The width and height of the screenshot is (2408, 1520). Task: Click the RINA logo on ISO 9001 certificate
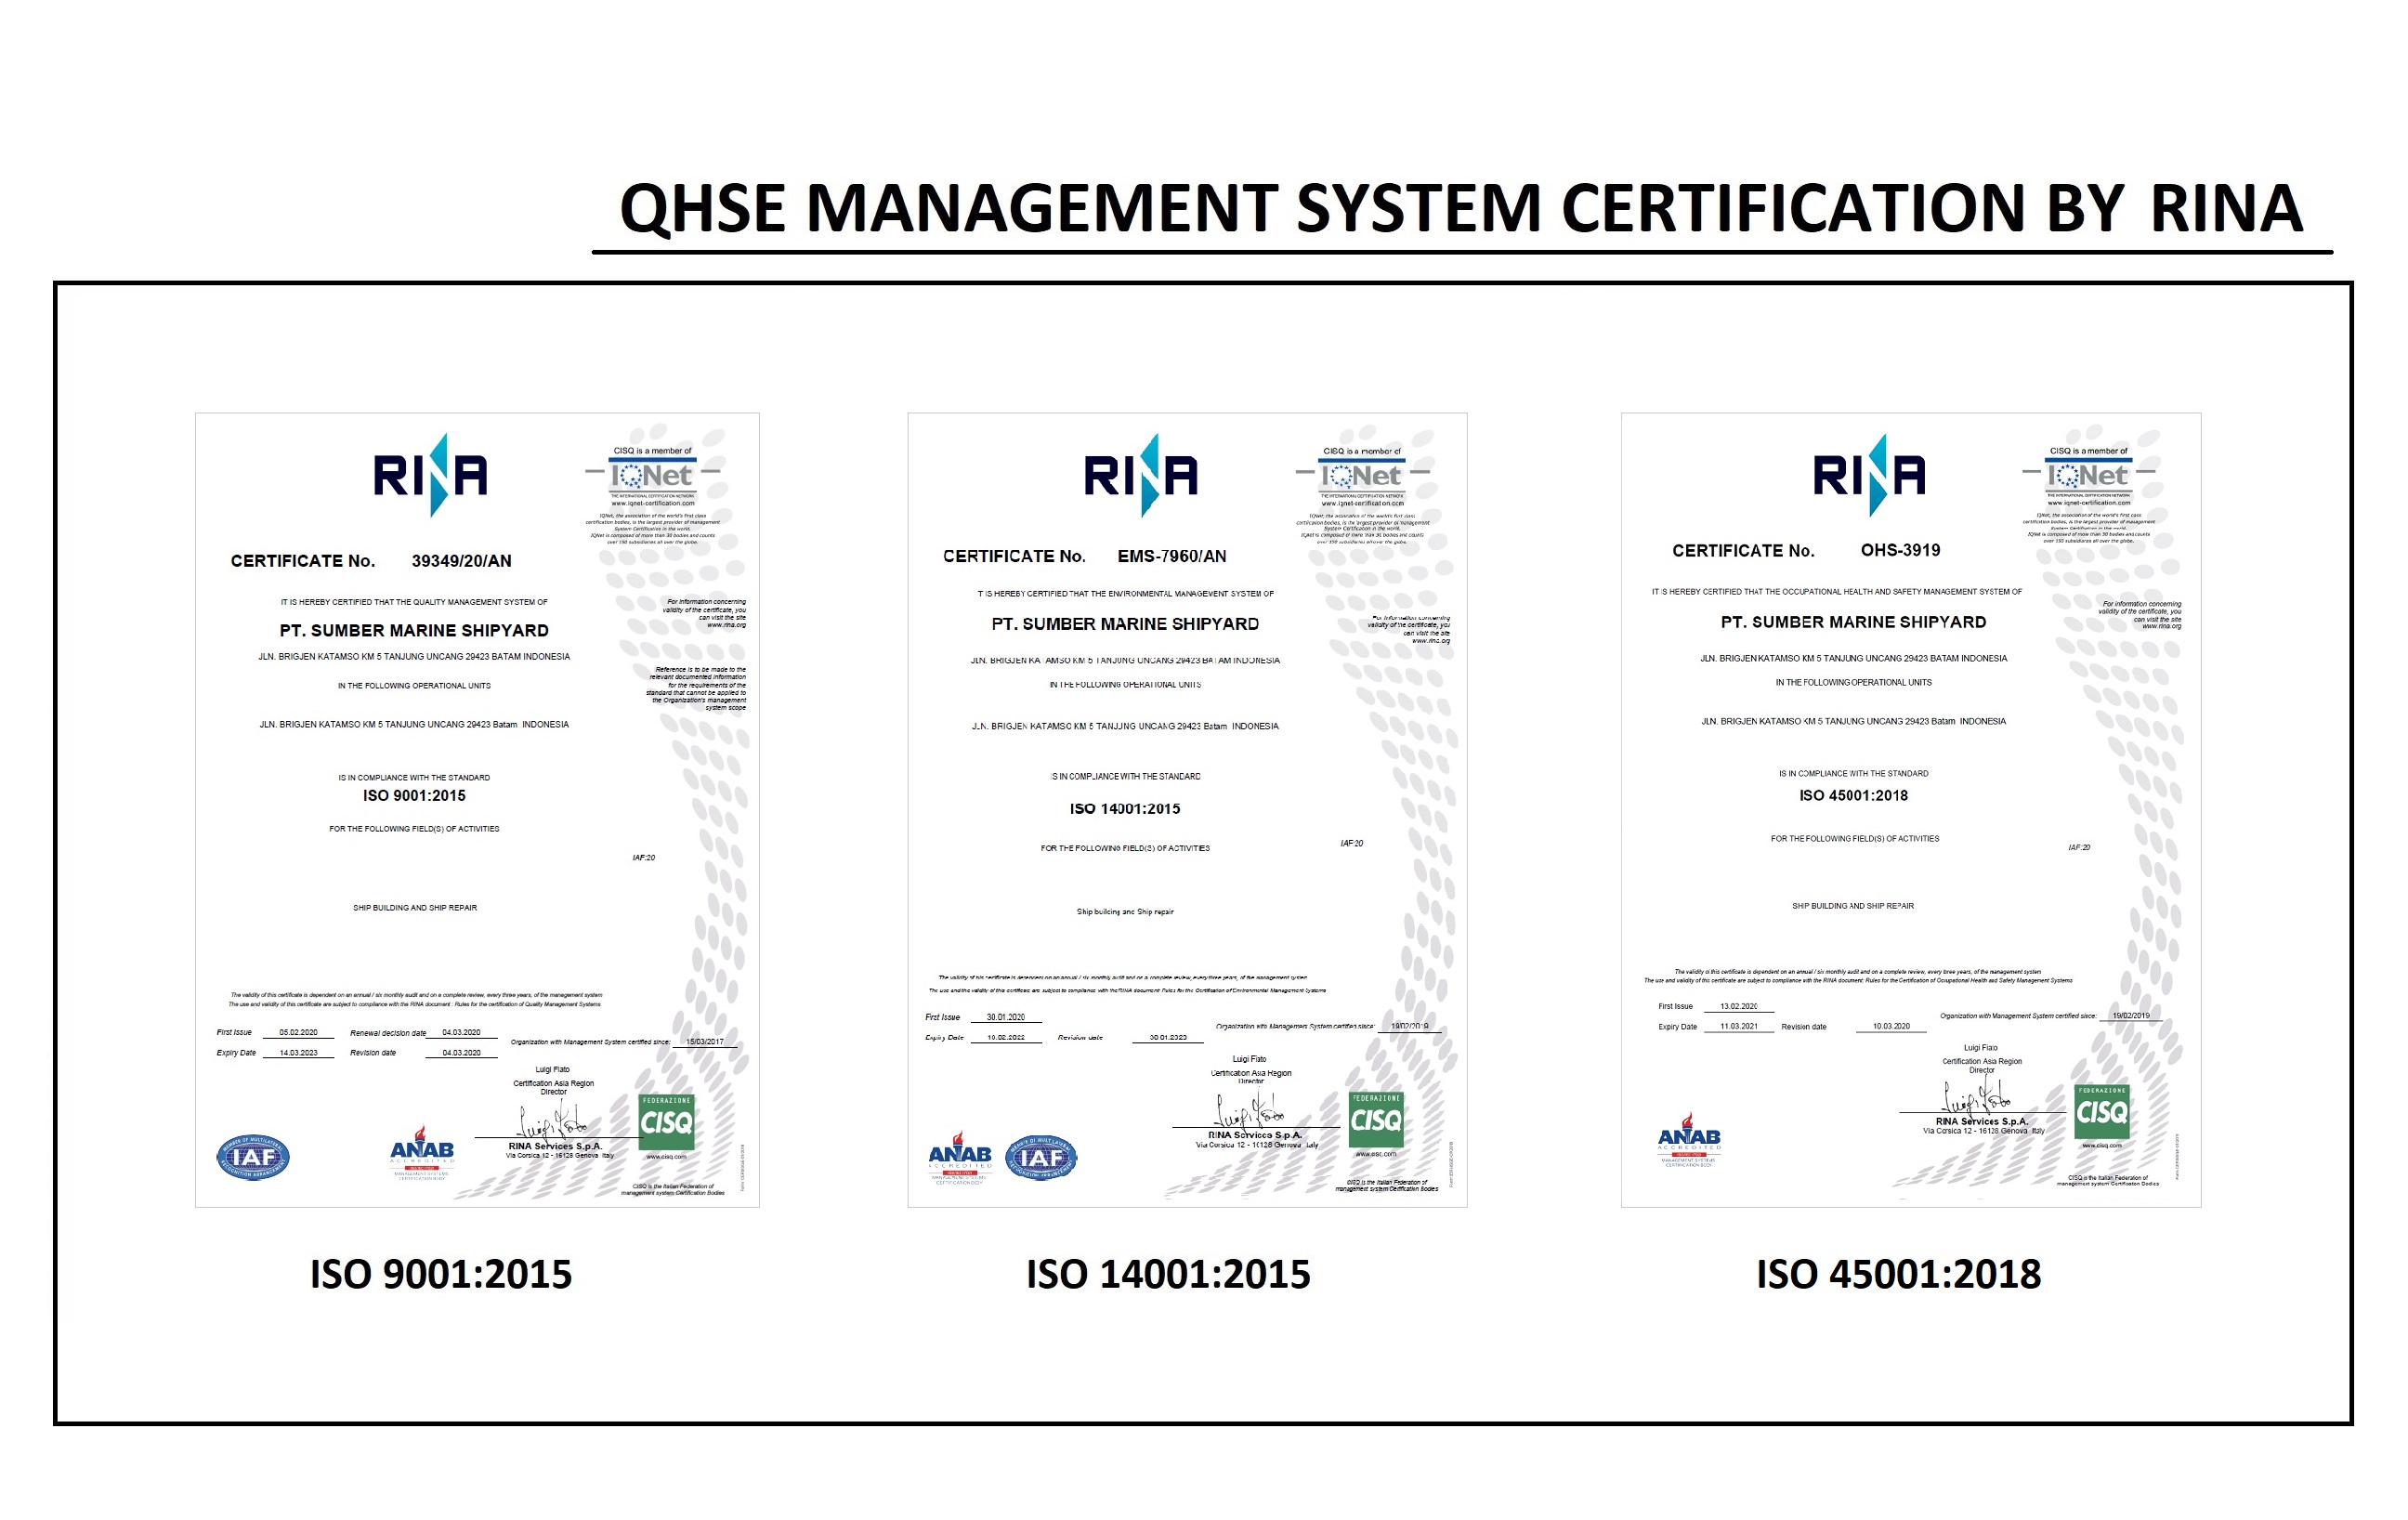(x=430, y=475)
